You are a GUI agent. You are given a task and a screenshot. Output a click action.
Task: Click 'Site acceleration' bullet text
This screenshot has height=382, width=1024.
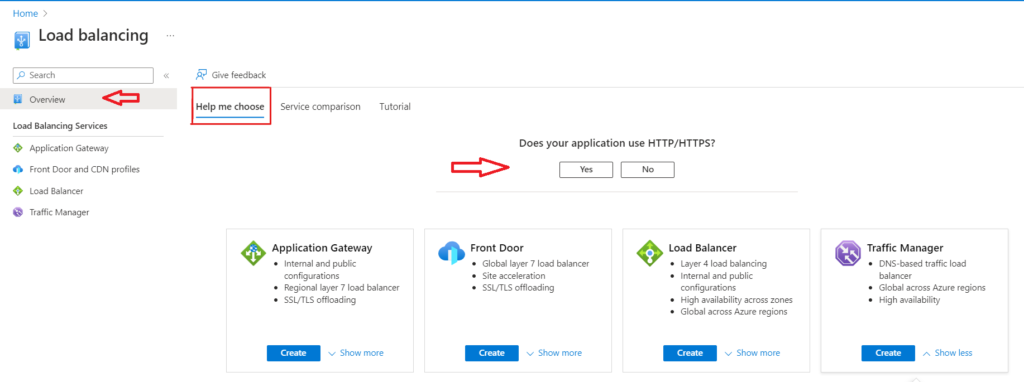pyautogui.click(x=513, y=276)
